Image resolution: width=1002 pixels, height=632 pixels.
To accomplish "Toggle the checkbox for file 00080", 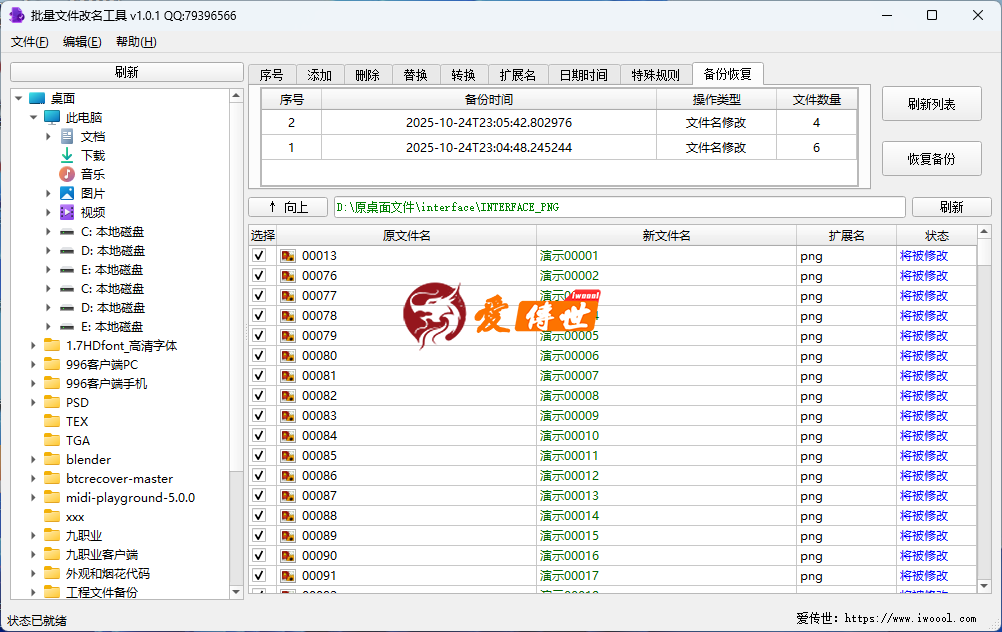I will [259, 356].
